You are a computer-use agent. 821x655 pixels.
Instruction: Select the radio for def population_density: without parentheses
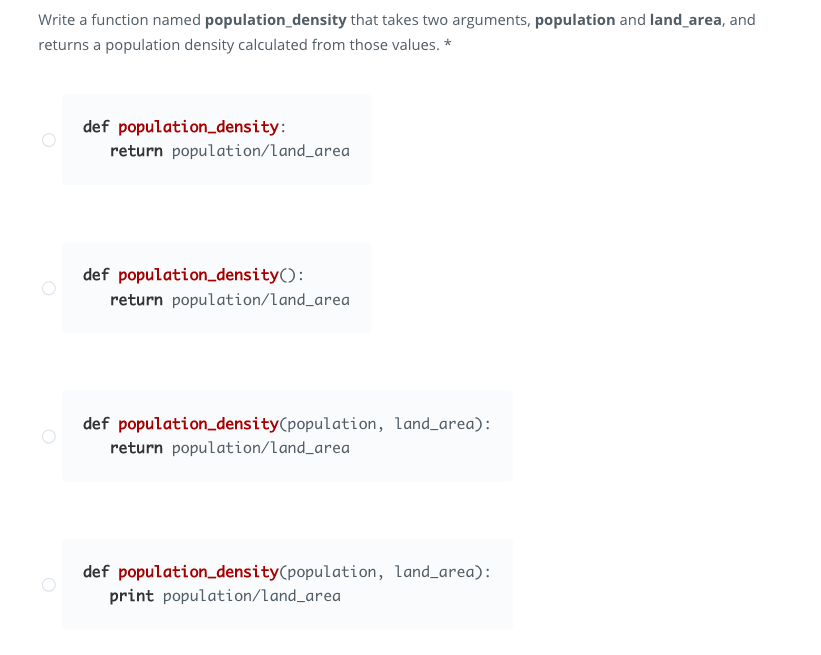49,140
